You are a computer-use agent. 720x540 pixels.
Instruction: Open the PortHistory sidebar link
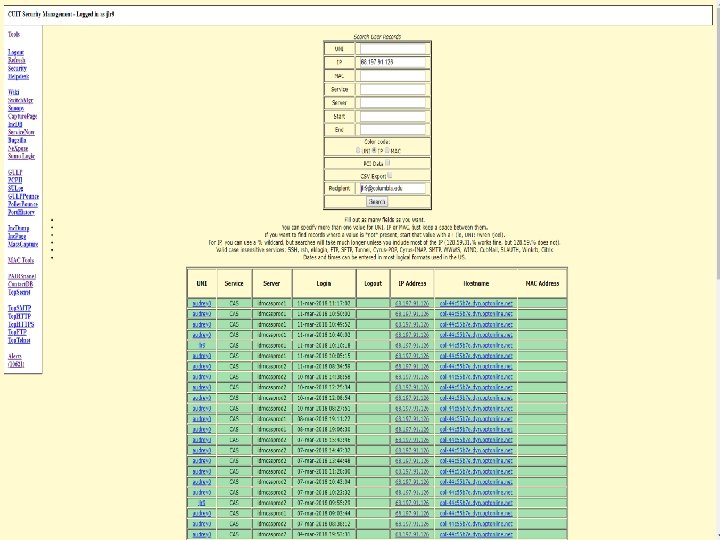21,212
